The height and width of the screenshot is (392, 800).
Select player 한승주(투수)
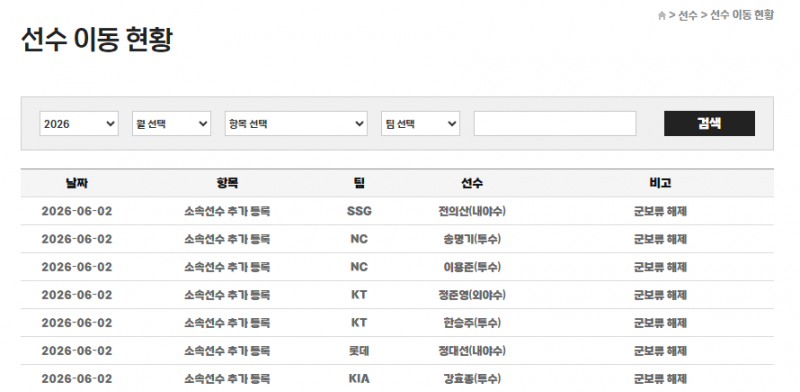tap(472, 323)
